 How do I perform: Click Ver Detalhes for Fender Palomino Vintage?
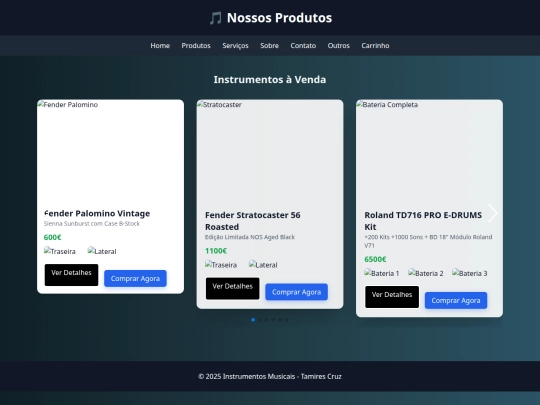71,275
